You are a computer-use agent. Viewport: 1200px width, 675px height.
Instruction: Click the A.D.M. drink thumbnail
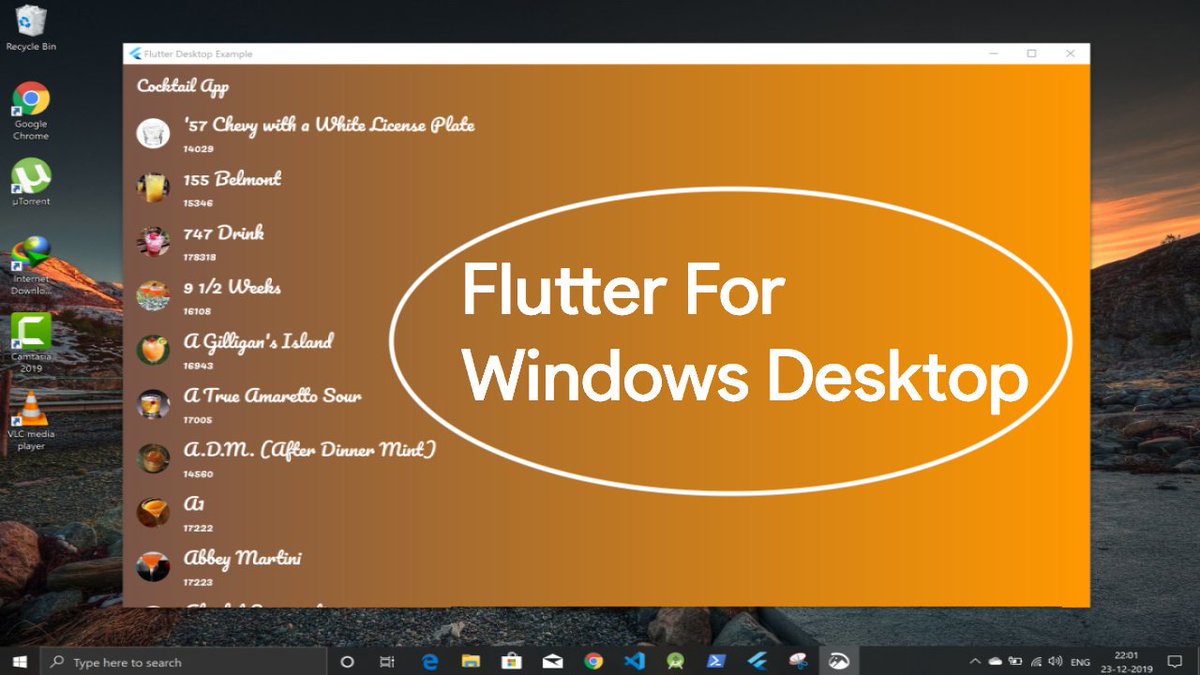click(153, 458)
